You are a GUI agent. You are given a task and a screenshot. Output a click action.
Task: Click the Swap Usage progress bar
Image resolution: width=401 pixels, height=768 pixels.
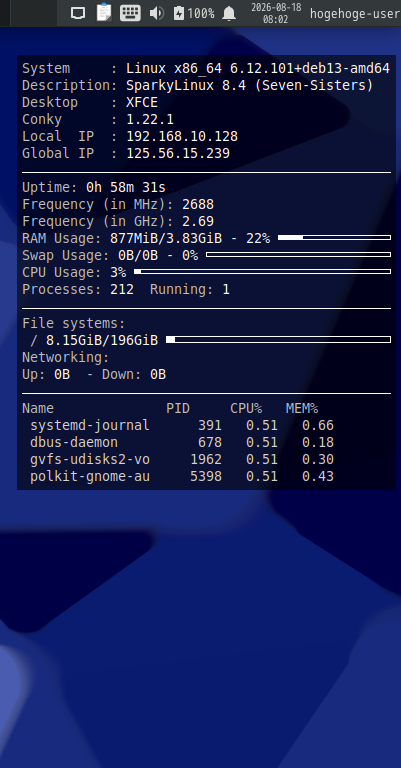pyautogui.click(x=299, y=255)
